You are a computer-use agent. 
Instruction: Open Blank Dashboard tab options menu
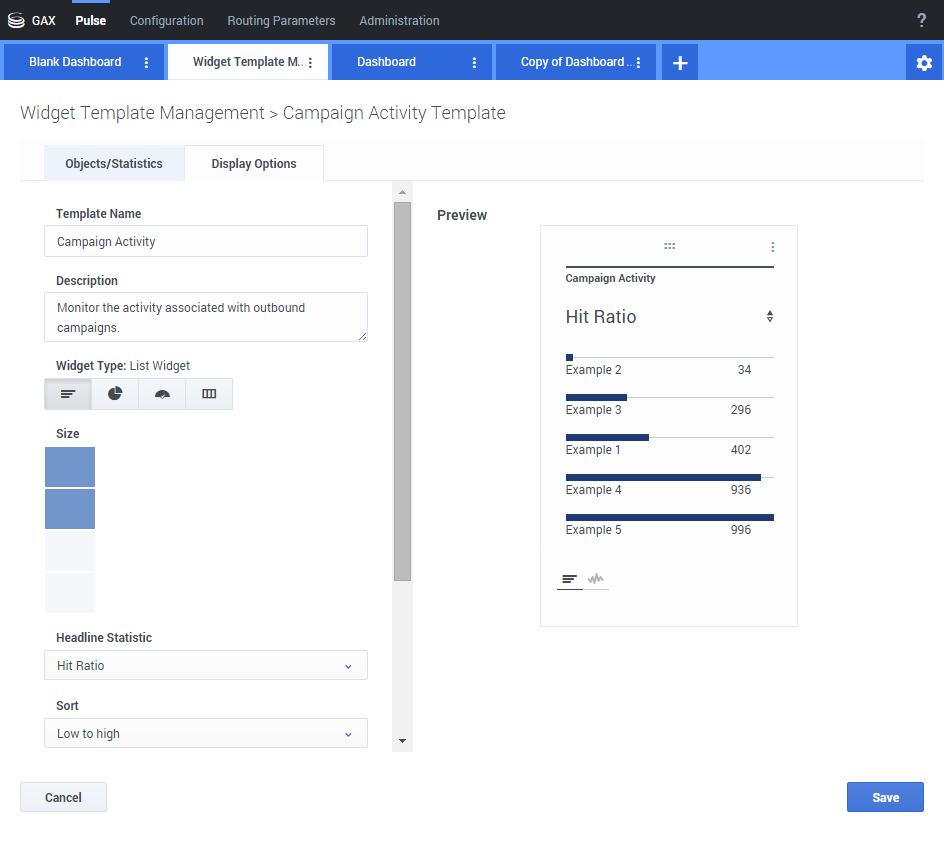point(146,62)
